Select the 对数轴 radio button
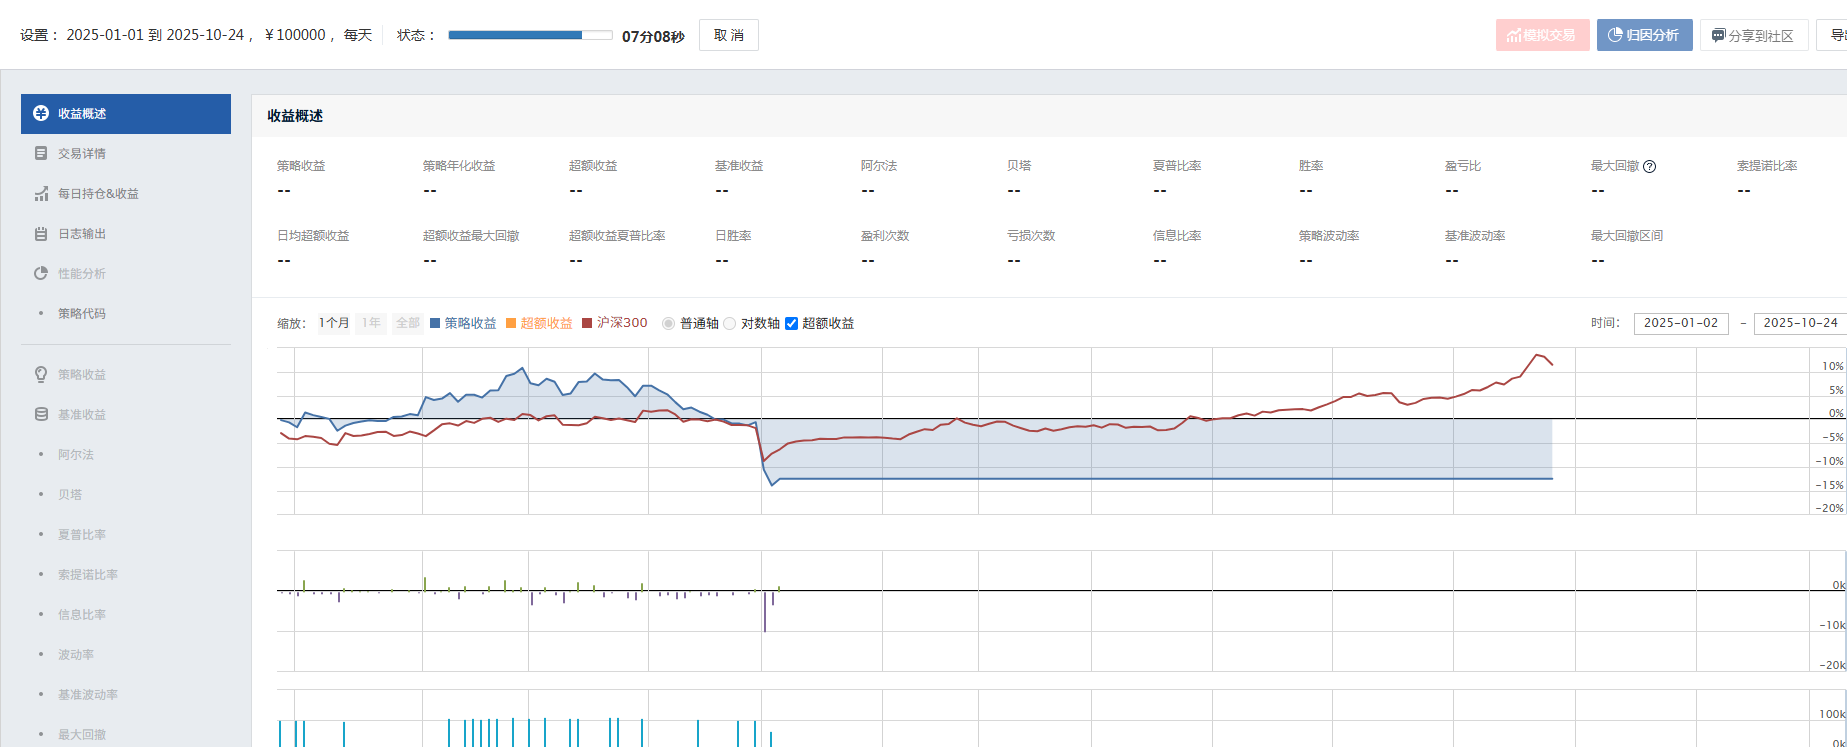 point(730,324)
